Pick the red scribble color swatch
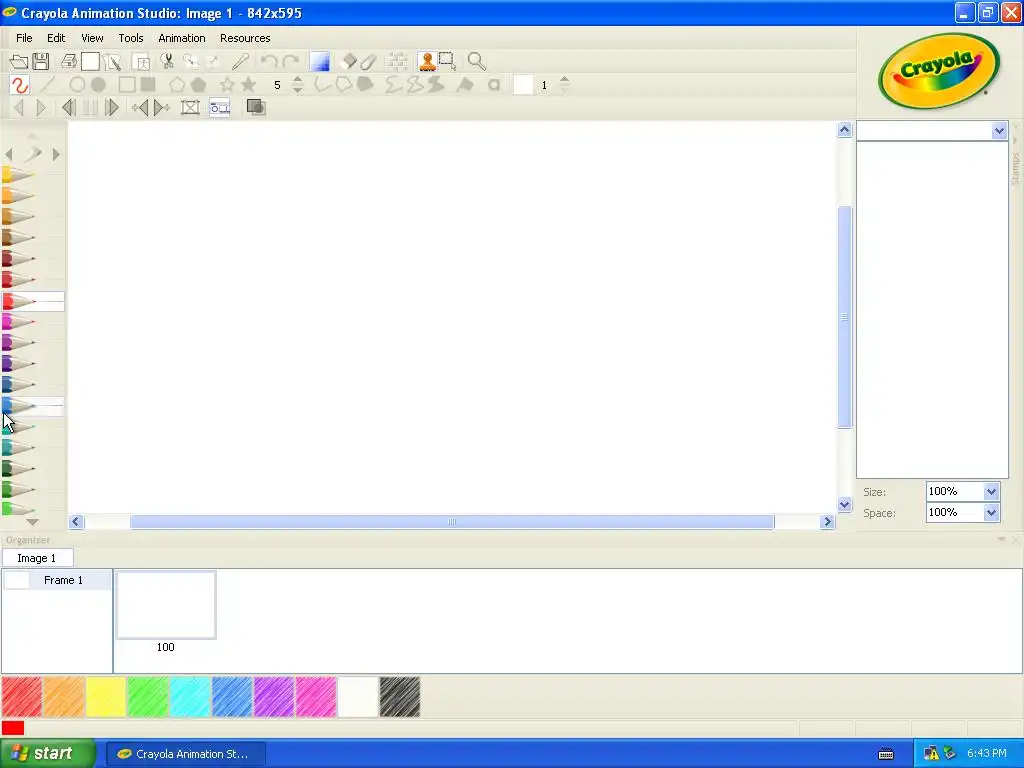Image resolution: width=1024 pixels, height=768 pixels. (22, 697)
